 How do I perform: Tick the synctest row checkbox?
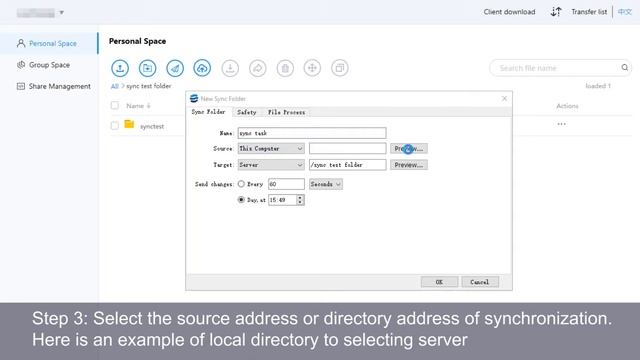115,126
